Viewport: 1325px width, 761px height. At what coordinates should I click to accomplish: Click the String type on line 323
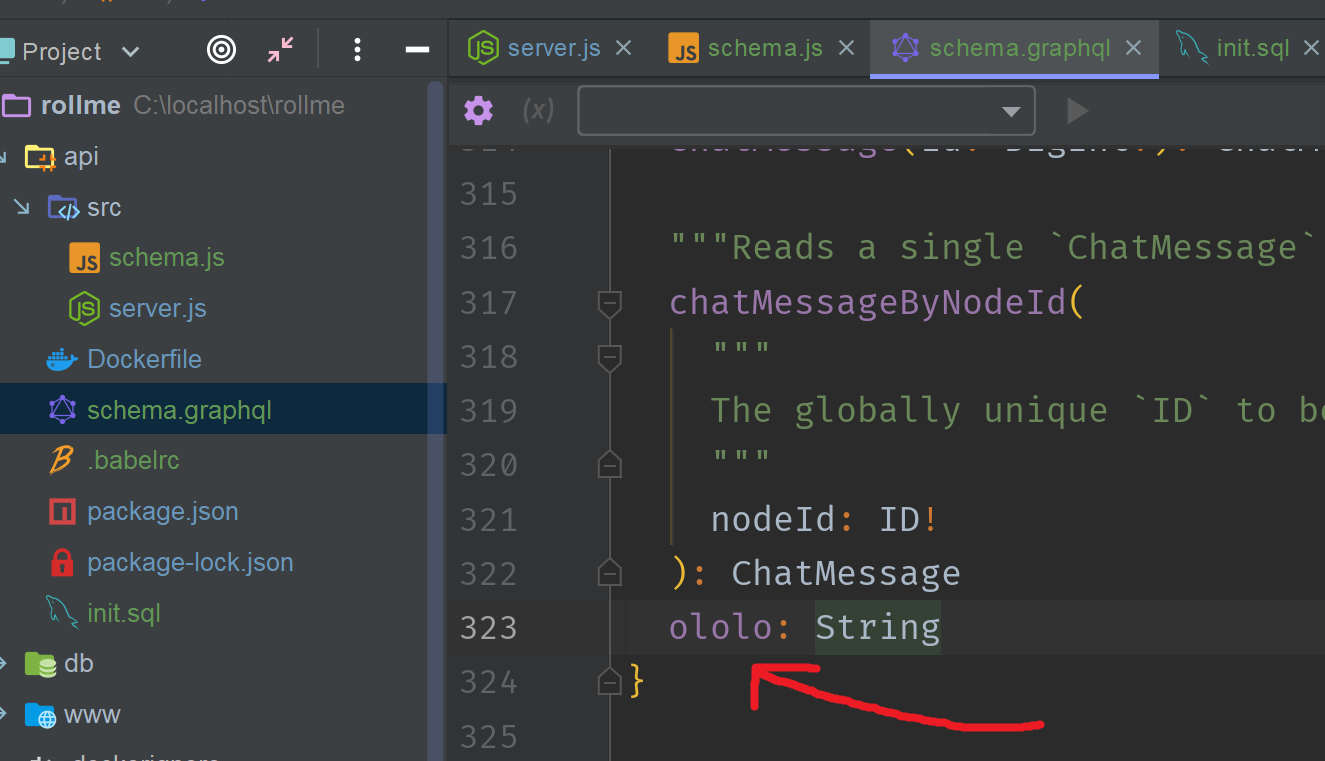[878, 628]
